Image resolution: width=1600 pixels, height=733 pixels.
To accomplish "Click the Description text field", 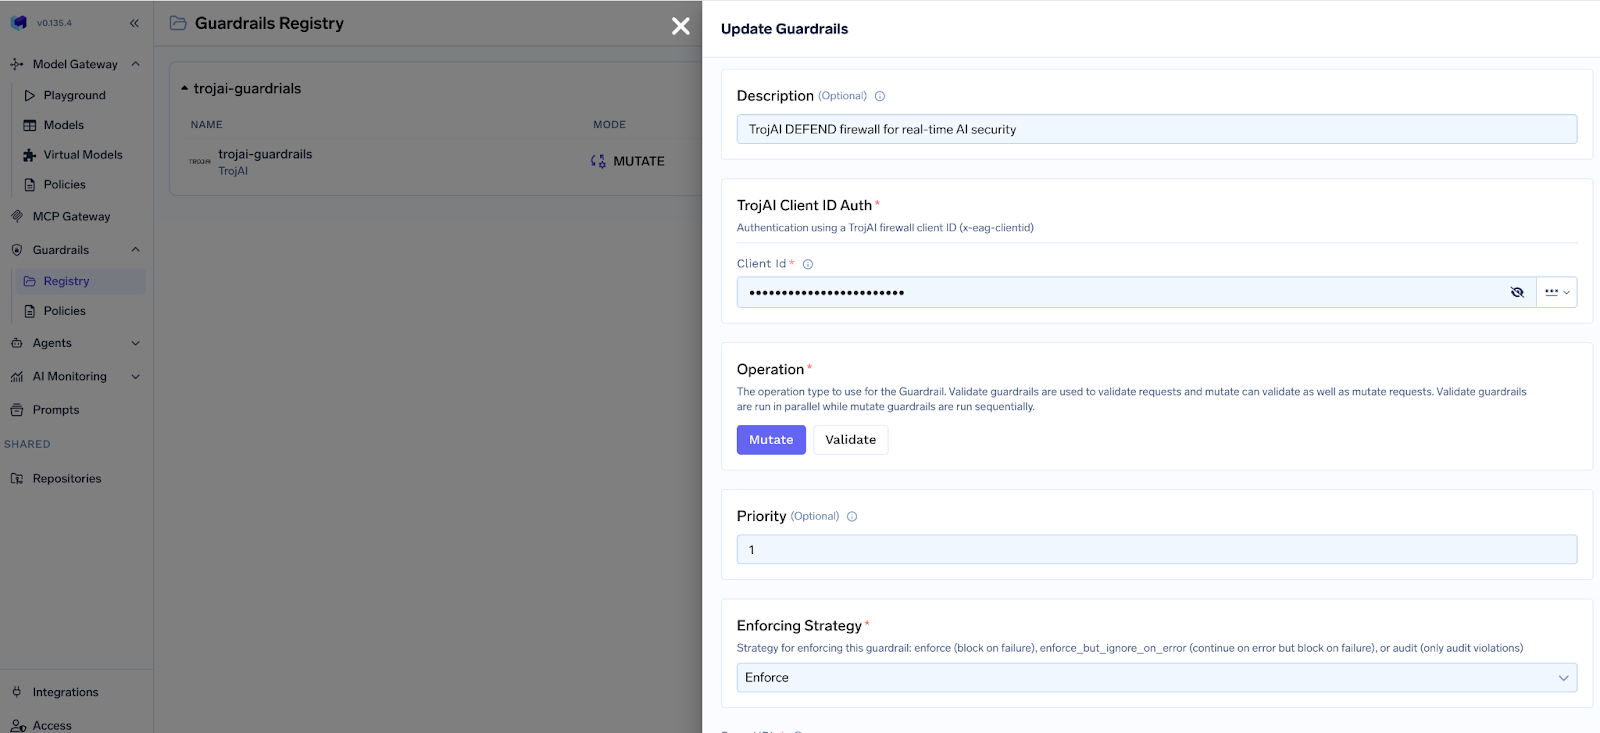I will pos(1157,129).
